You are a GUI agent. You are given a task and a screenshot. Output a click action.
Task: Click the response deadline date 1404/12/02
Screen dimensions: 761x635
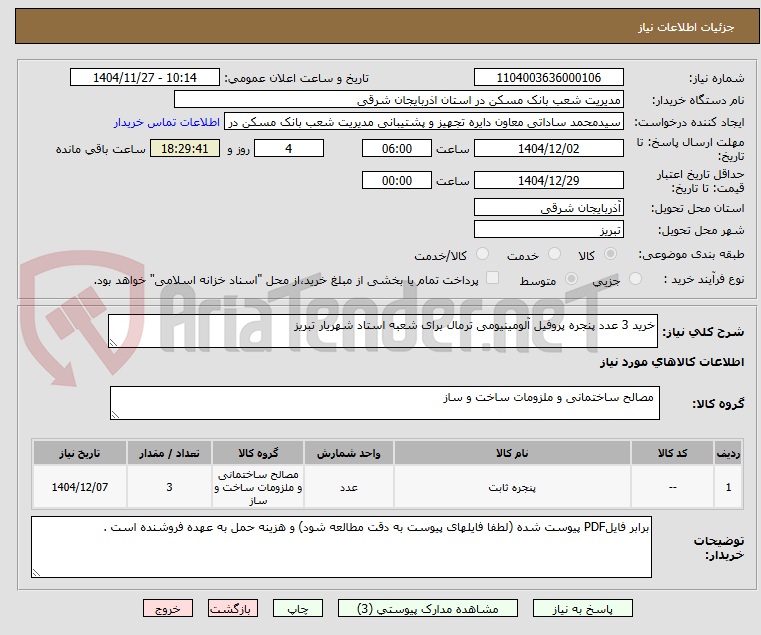pos(548,149)
